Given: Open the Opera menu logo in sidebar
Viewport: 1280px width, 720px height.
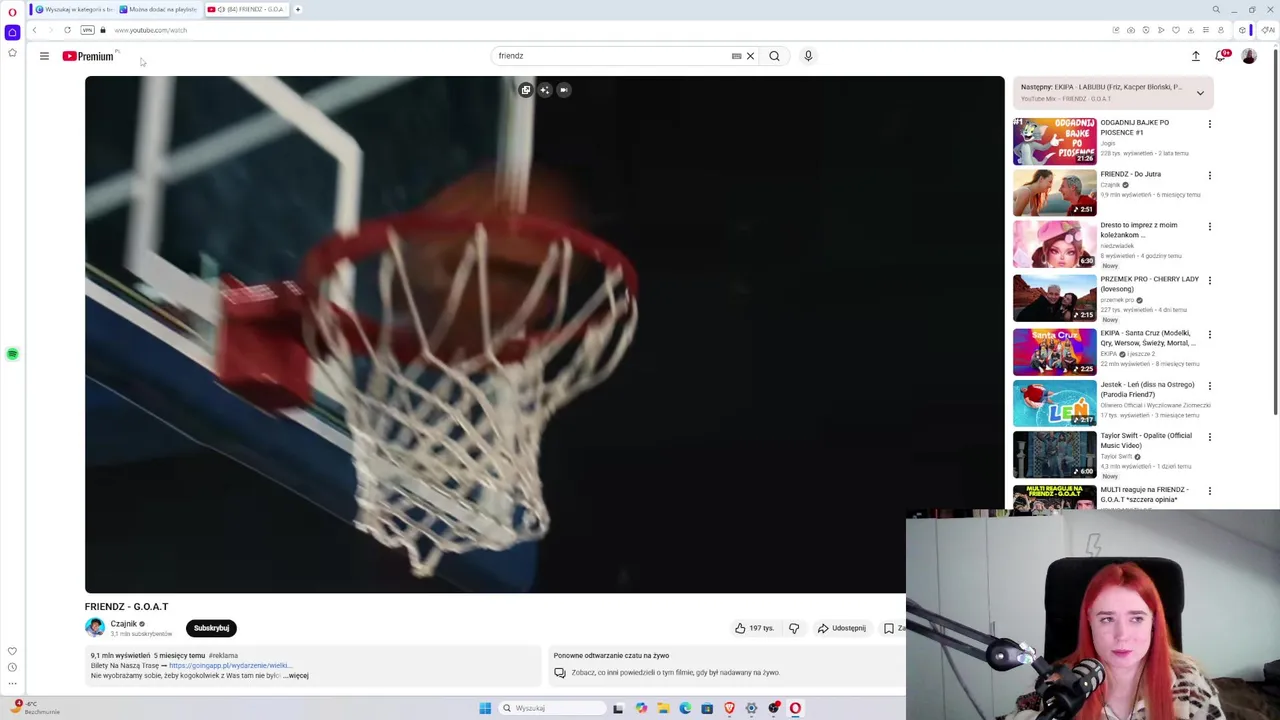Looking at the screenshot, I should click(12, 12).
